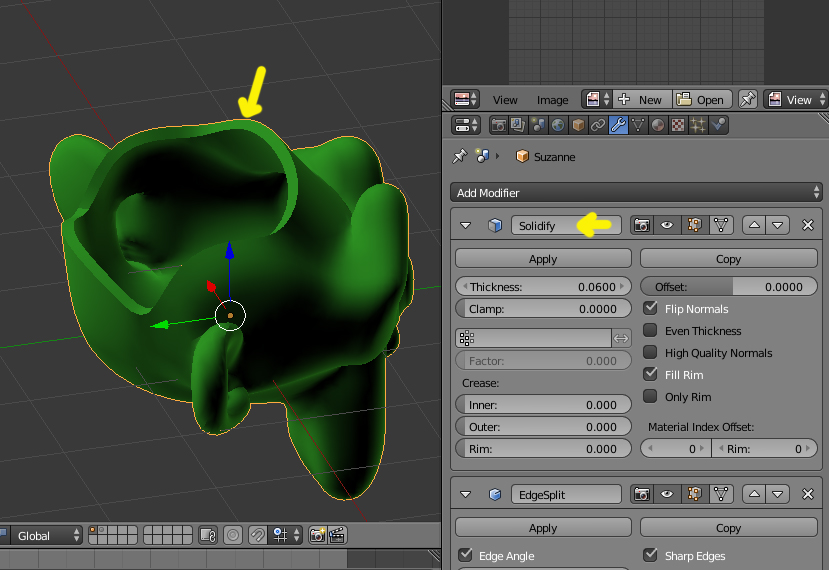829x570 pixels.
Task: Toggle Solidify edit cage button
Action: [721, 225]
